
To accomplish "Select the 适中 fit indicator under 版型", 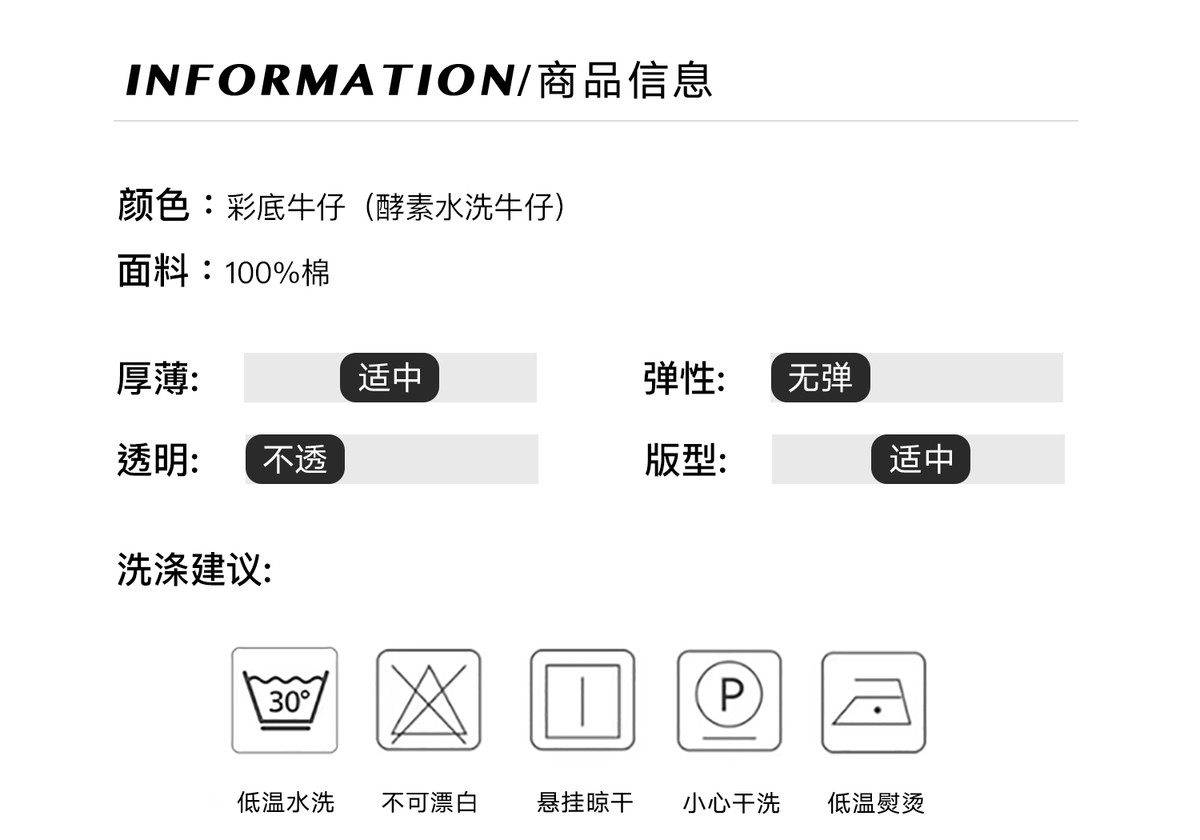I will coord(920,460).
